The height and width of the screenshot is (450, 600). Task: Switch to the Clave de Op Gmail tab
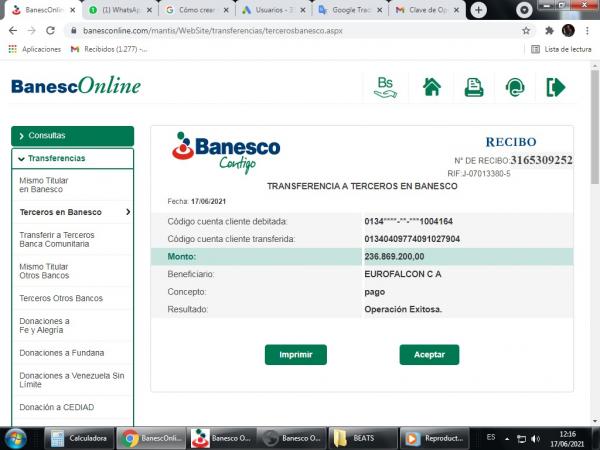point(428,10)
